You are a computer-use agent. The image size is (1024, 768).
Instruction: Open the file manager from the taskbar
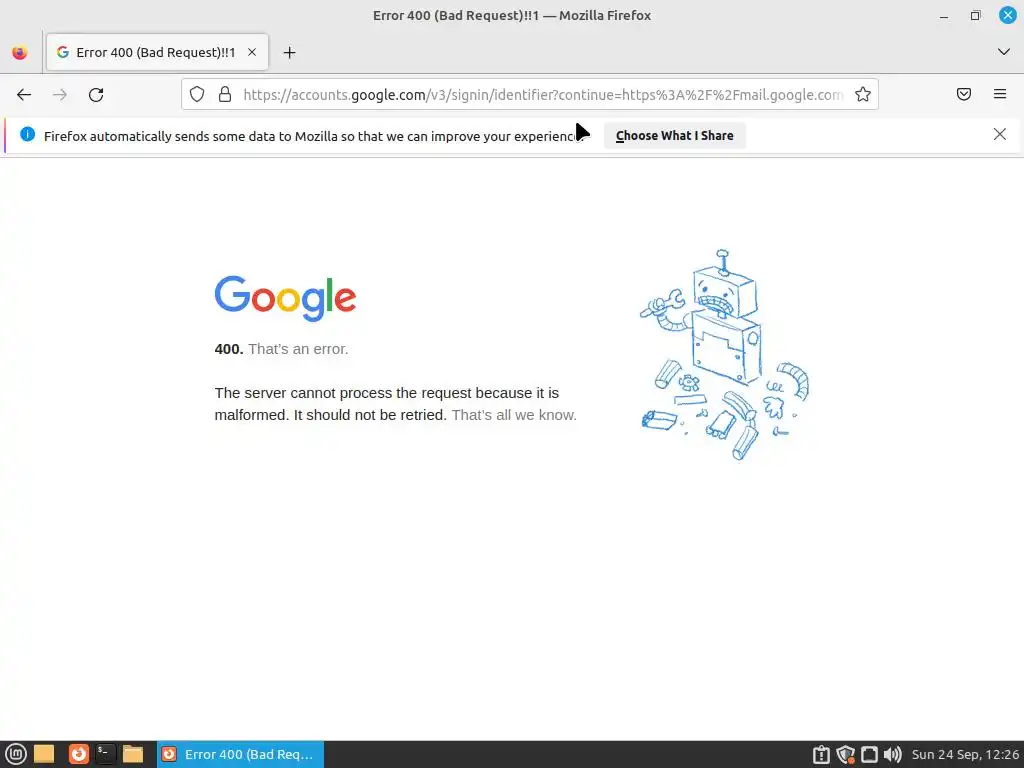pos(133,754)
